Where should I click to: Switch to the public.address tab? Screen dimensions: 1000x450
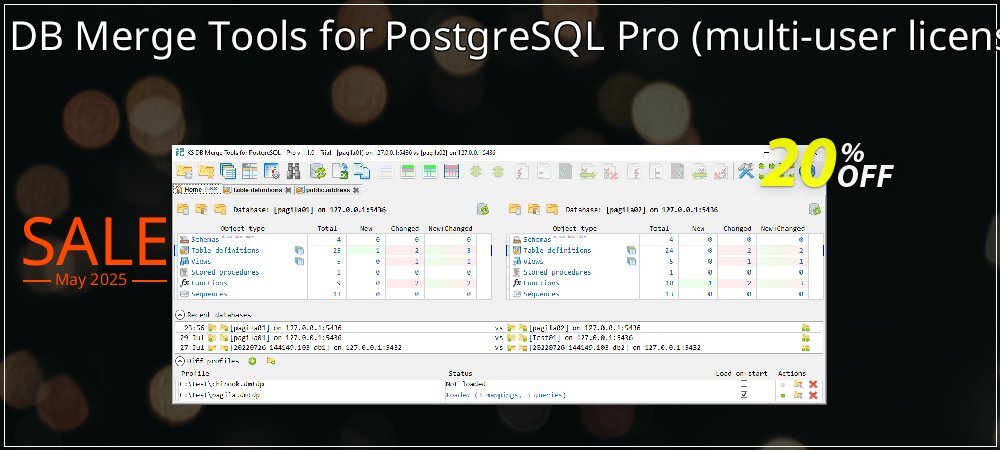pyautogui.click(x=327, y=190)
